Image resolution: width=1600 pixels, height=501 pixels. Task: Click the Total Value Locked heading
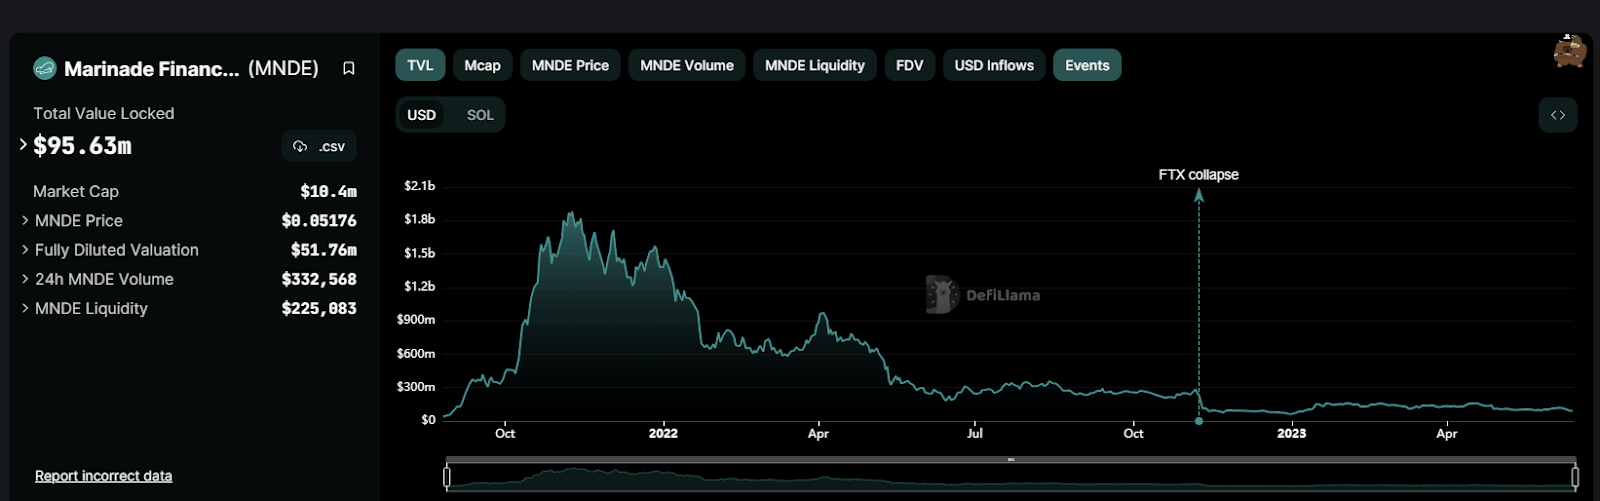click(104, 114)
